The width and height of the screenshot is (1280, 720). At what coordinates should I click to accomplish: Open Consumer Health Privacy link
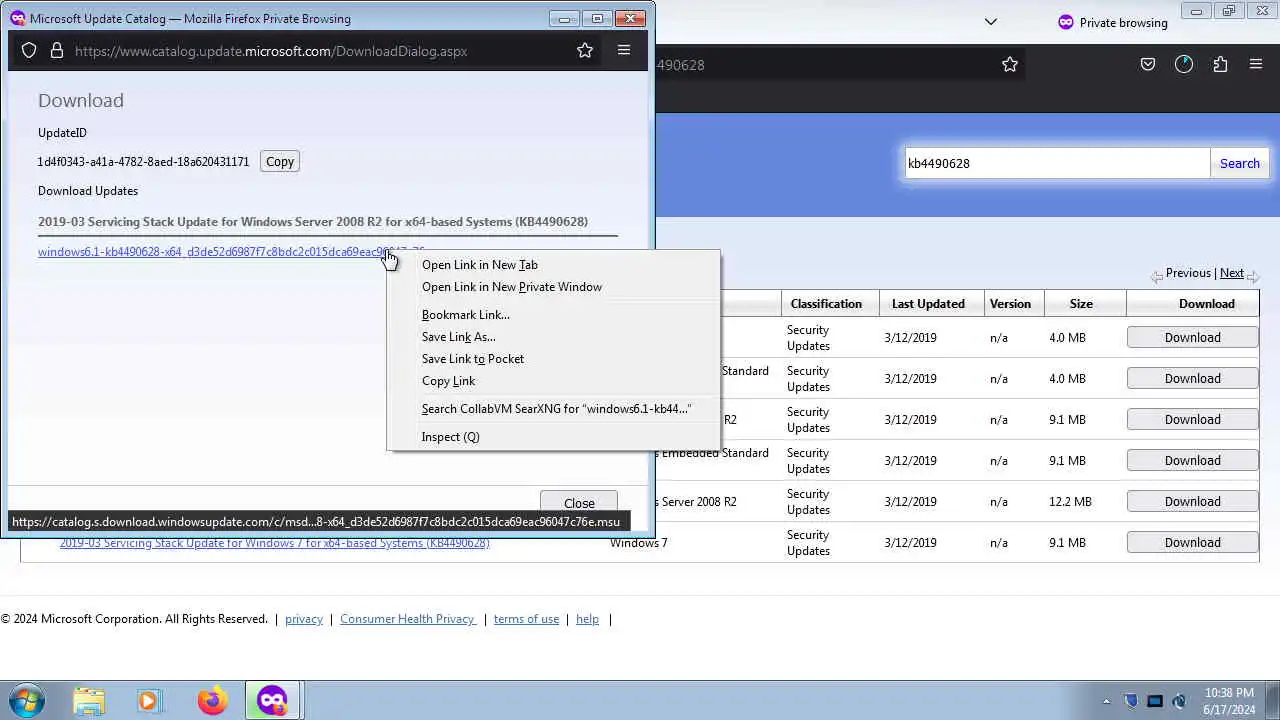pos(408,619)
